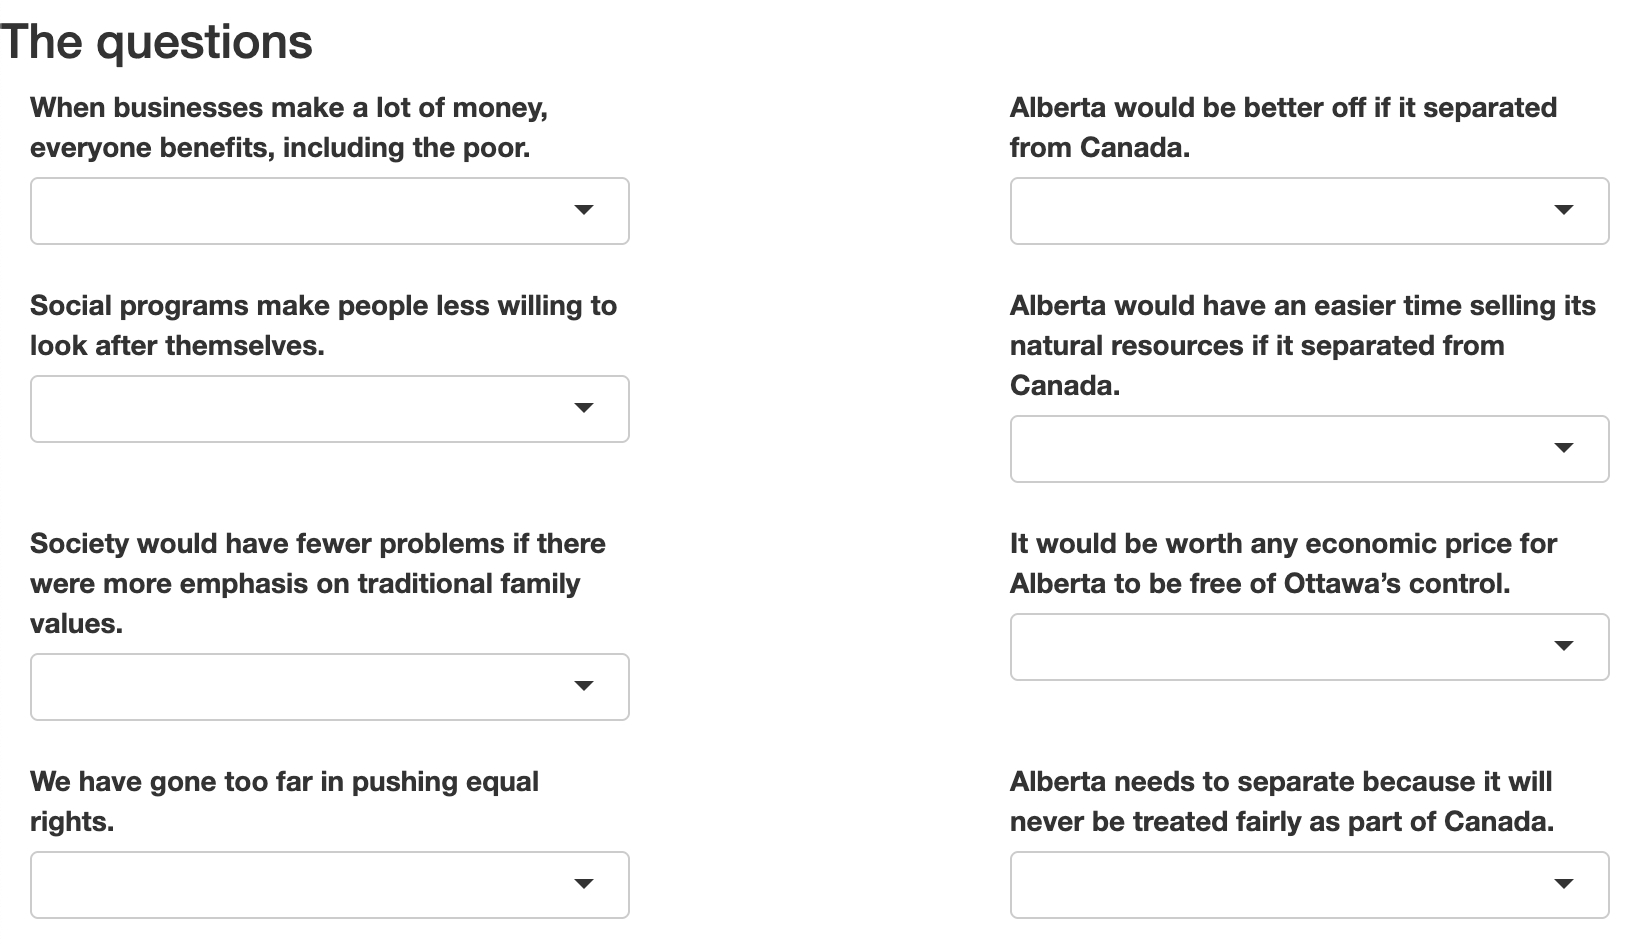The width and height of the screenshot is (1629, 944).
Task: Open dropdown for 'pushing equal rights' question
Action: click(329, 885)
